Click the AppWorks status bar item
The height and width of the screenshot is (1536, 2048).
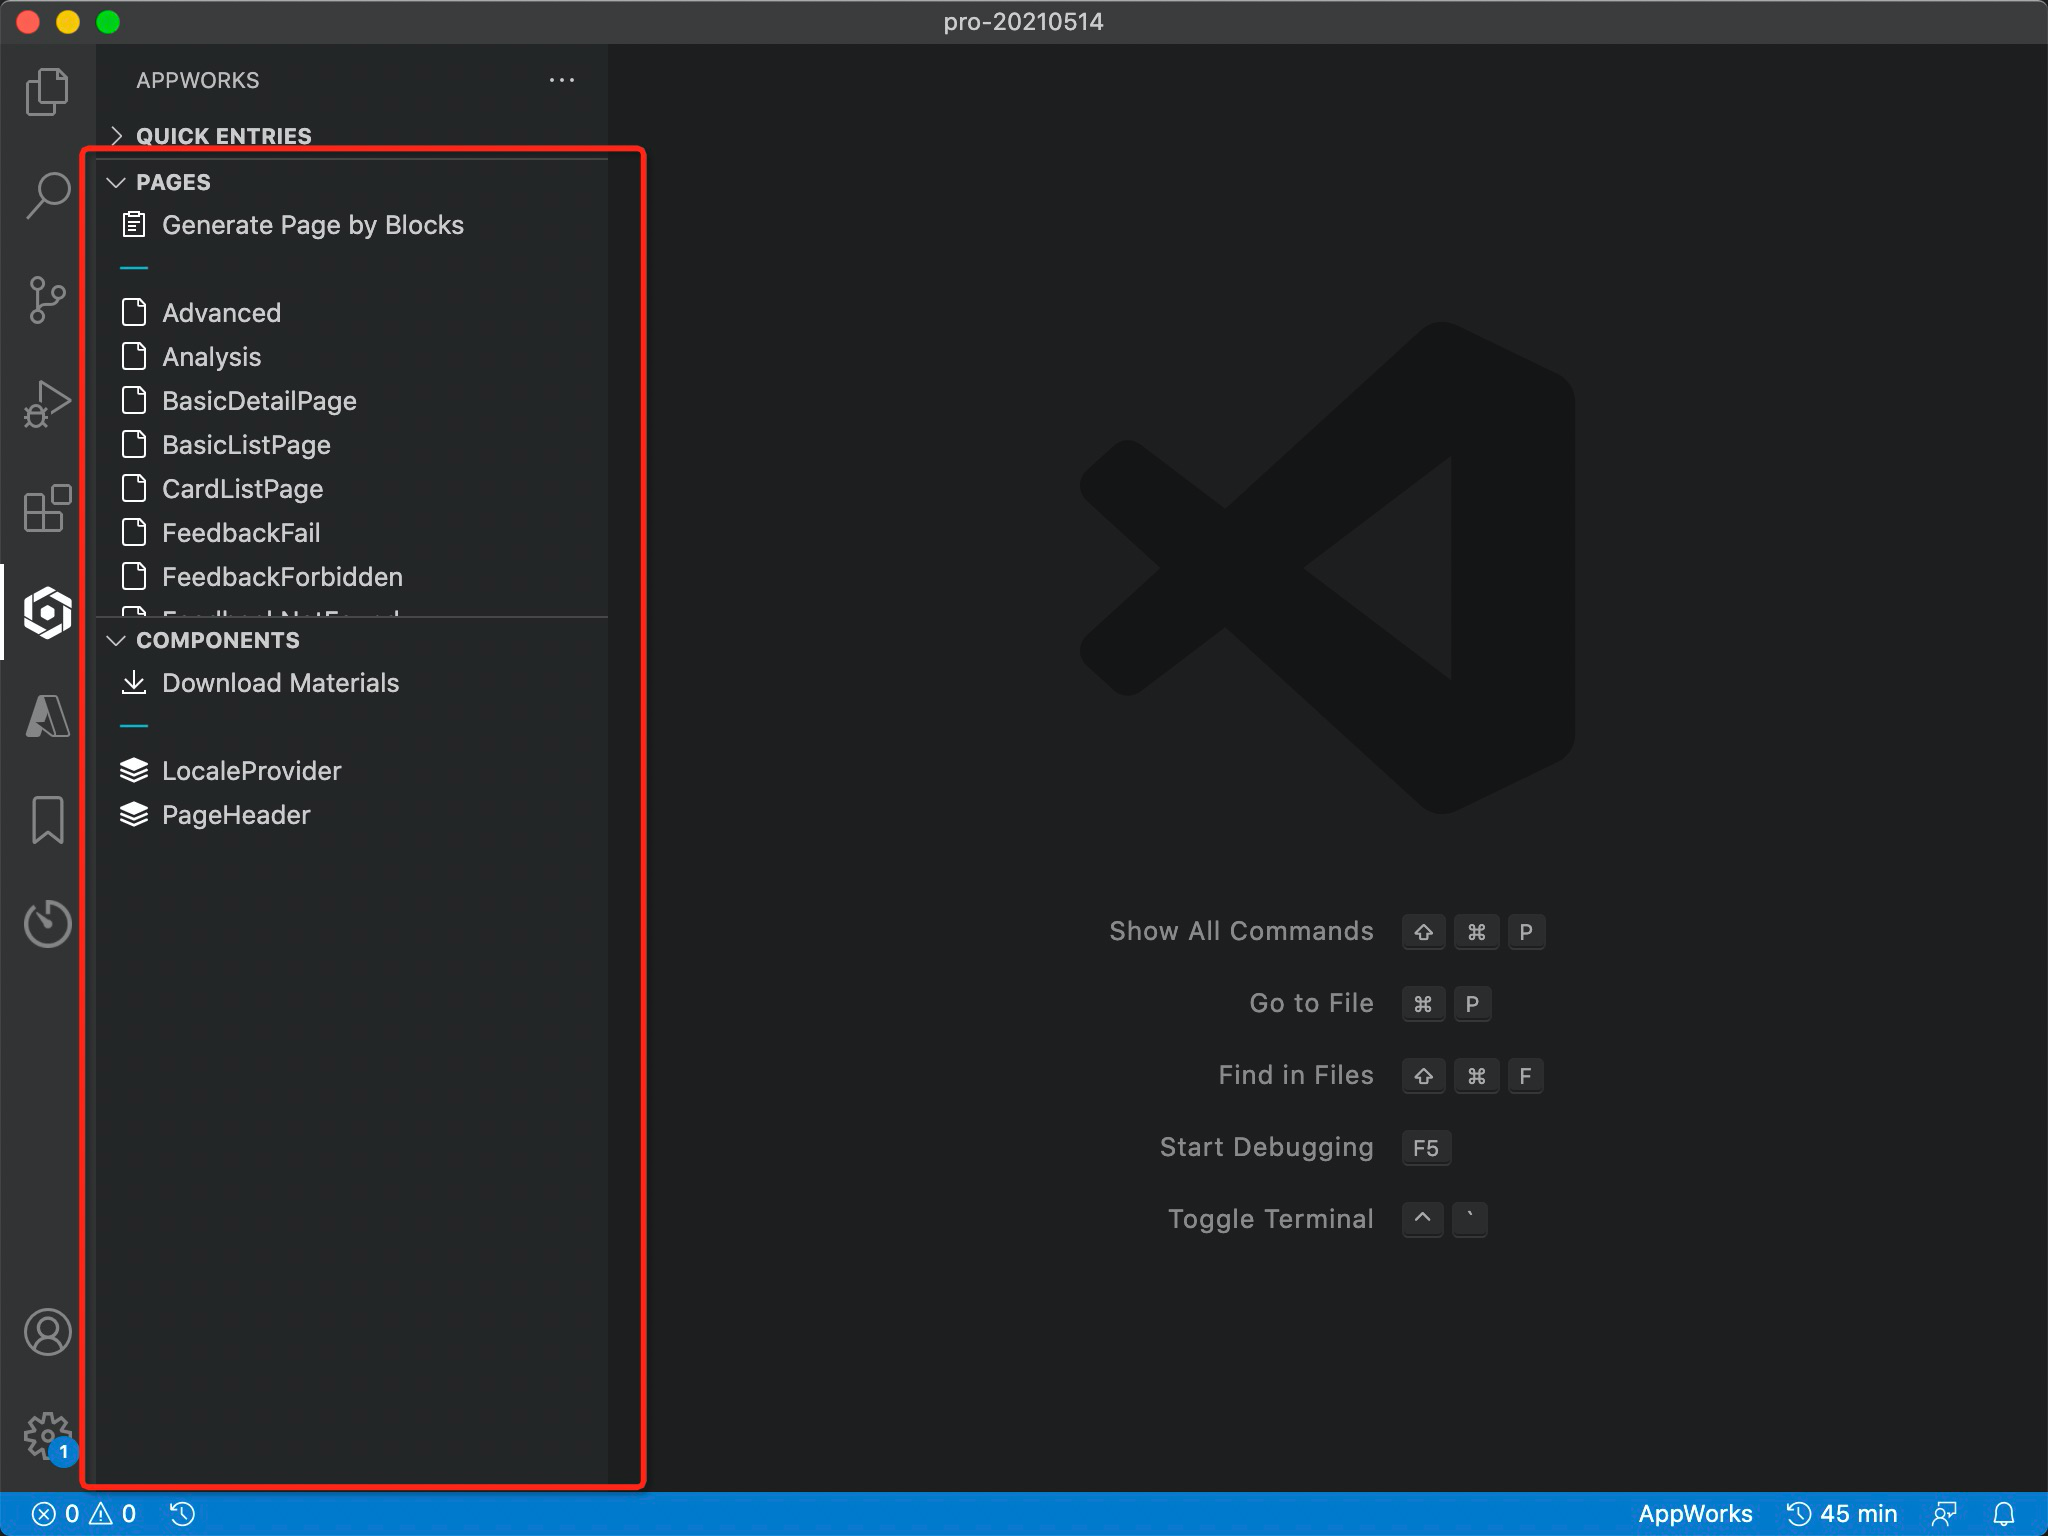click(x=1695, y=1514)
